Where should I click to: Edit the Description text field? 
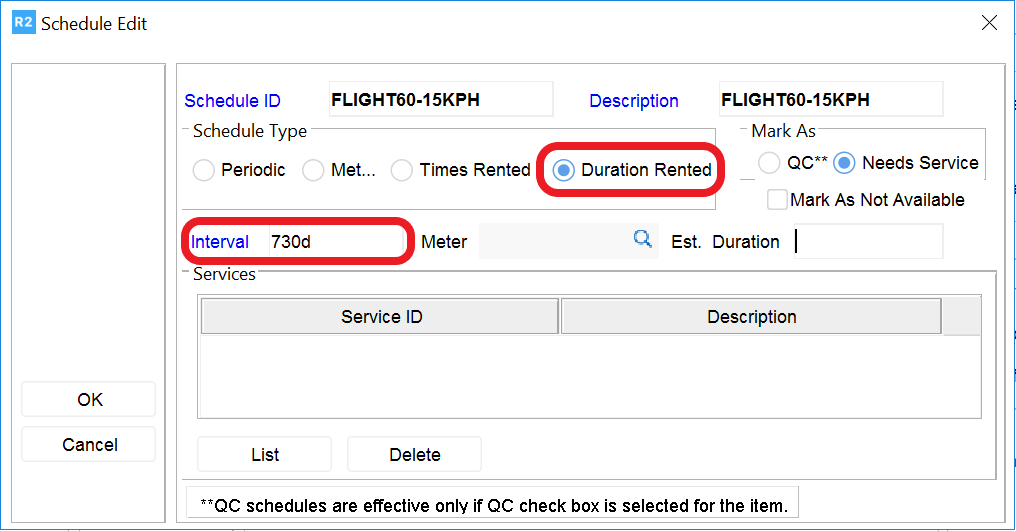pos(830,100)
